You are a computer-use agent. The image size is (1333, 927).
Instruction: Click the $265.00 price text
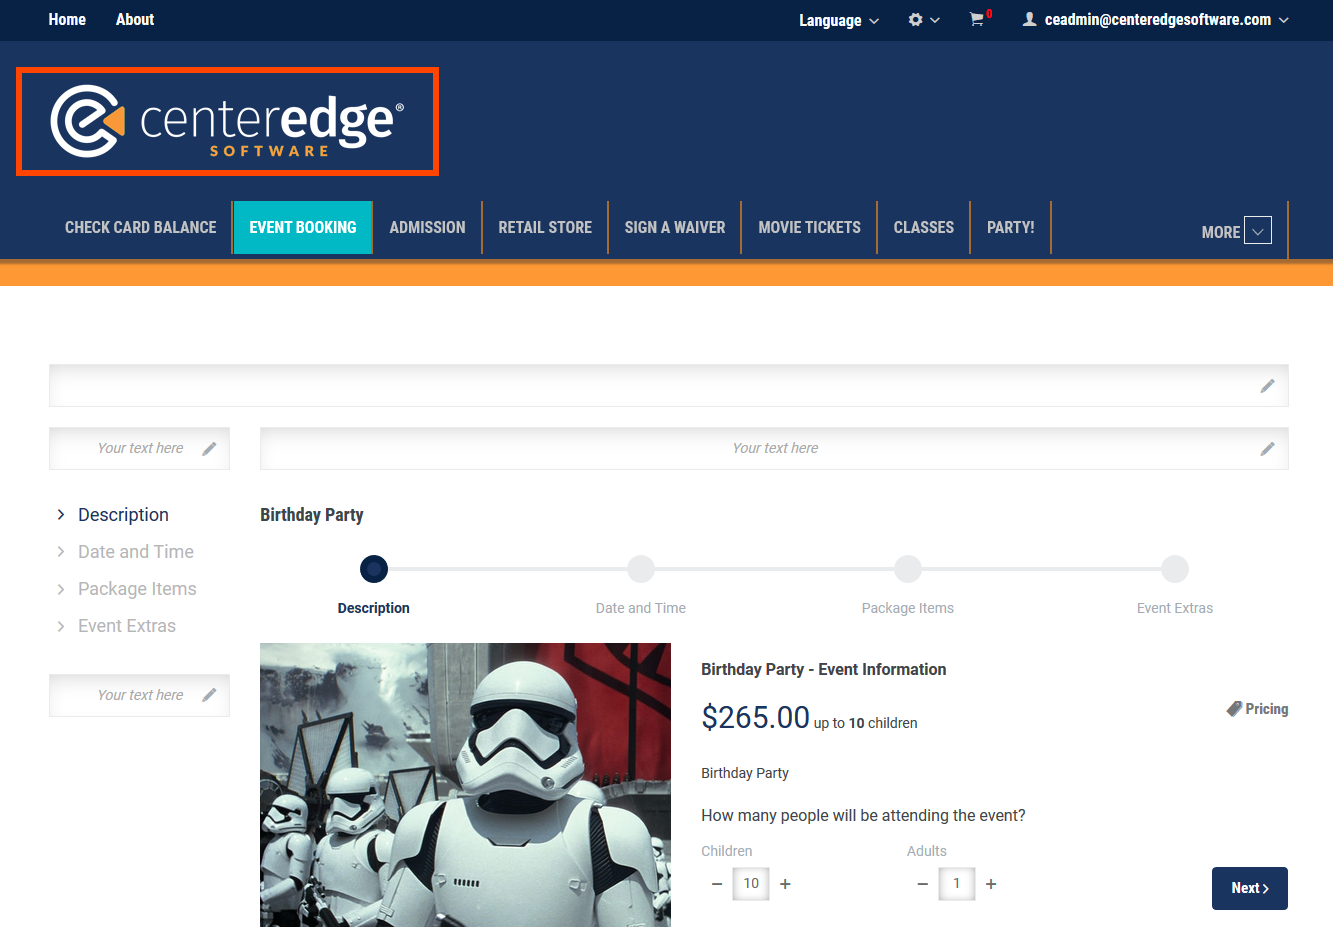[x=755, y=717]
